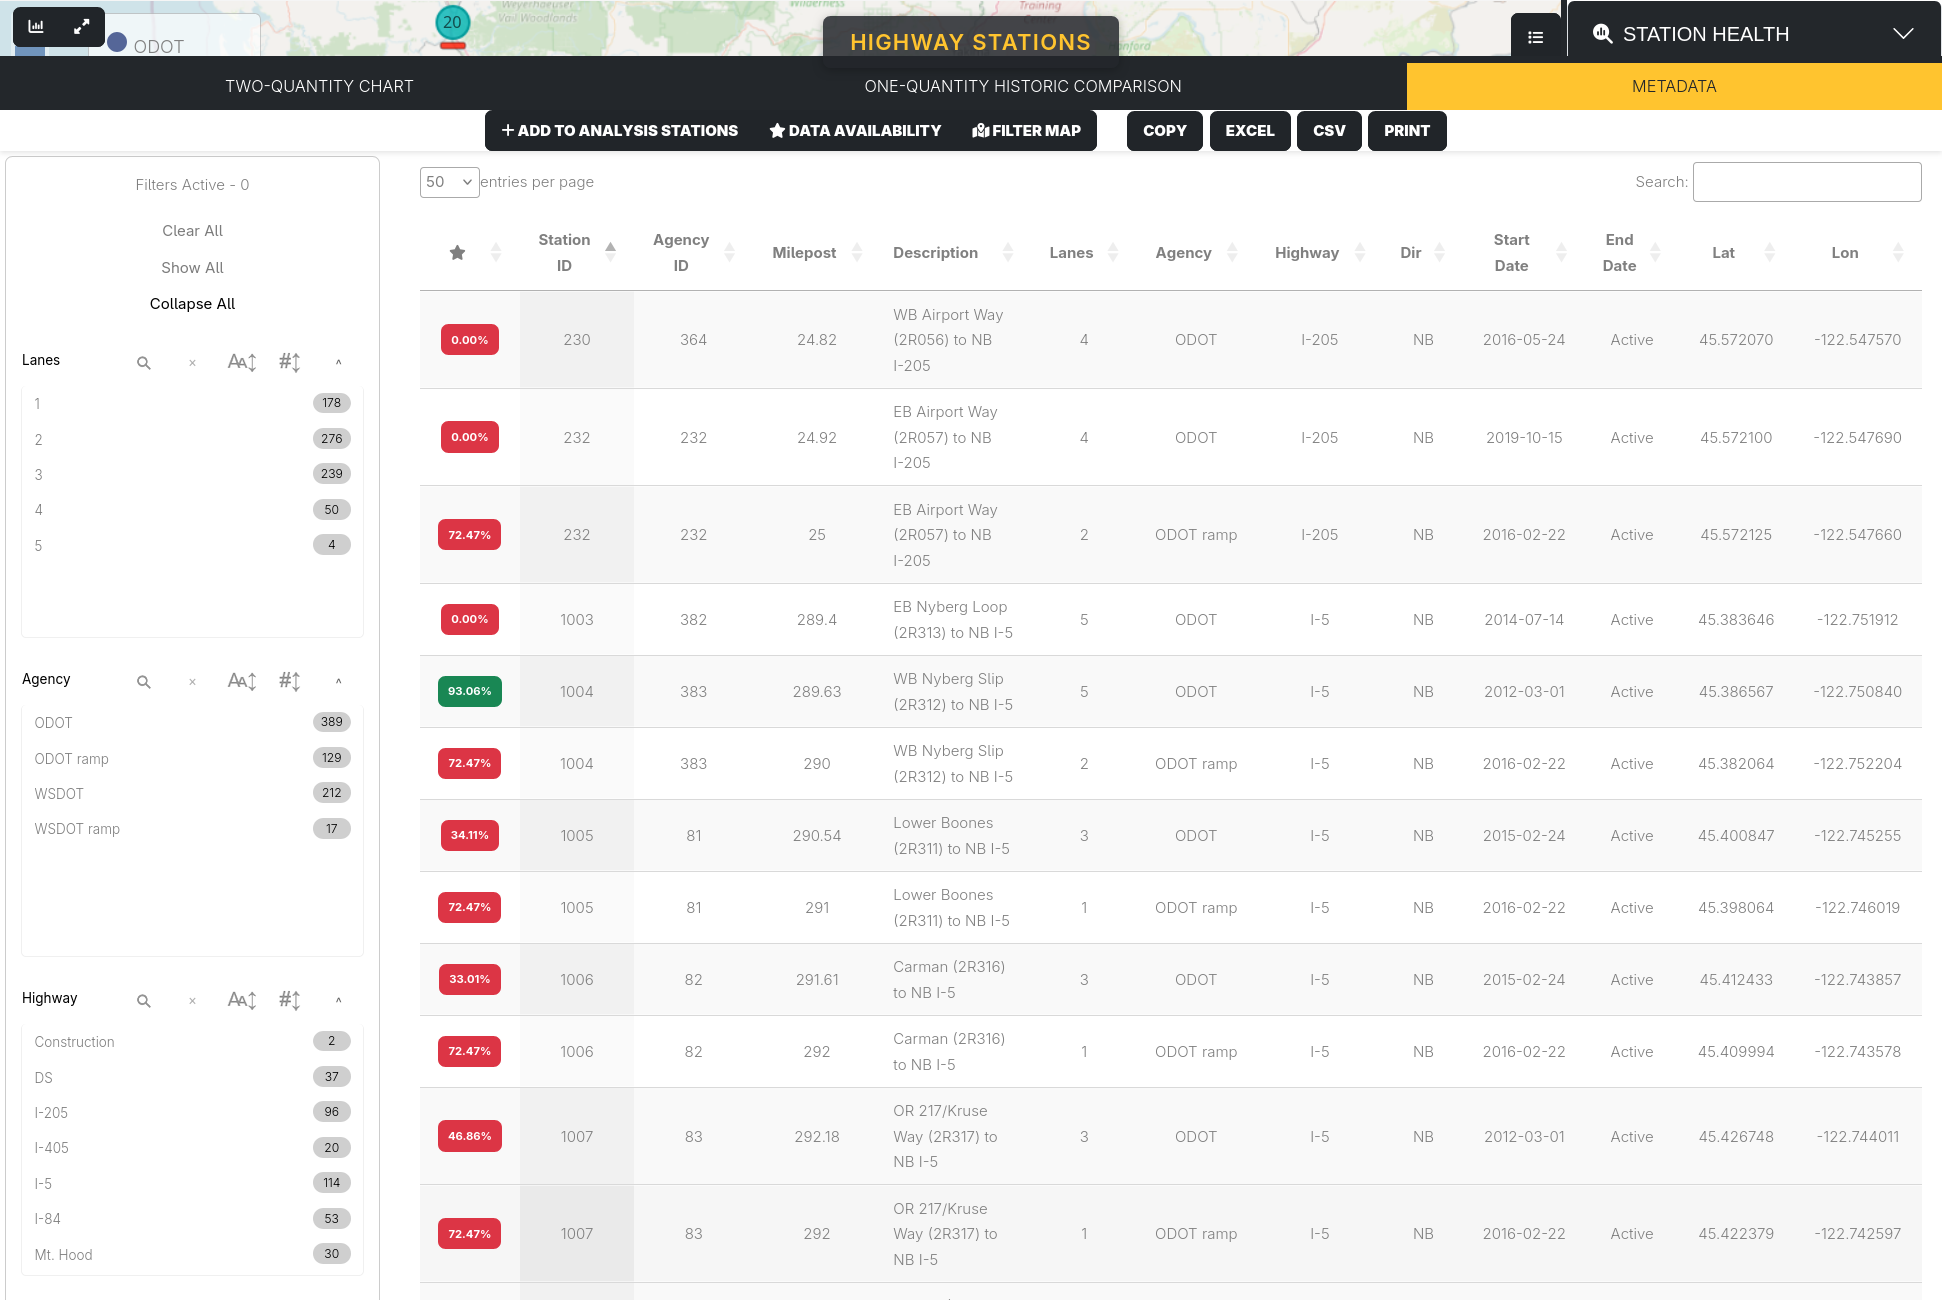Search within the Agency filter

coord(144,682)
